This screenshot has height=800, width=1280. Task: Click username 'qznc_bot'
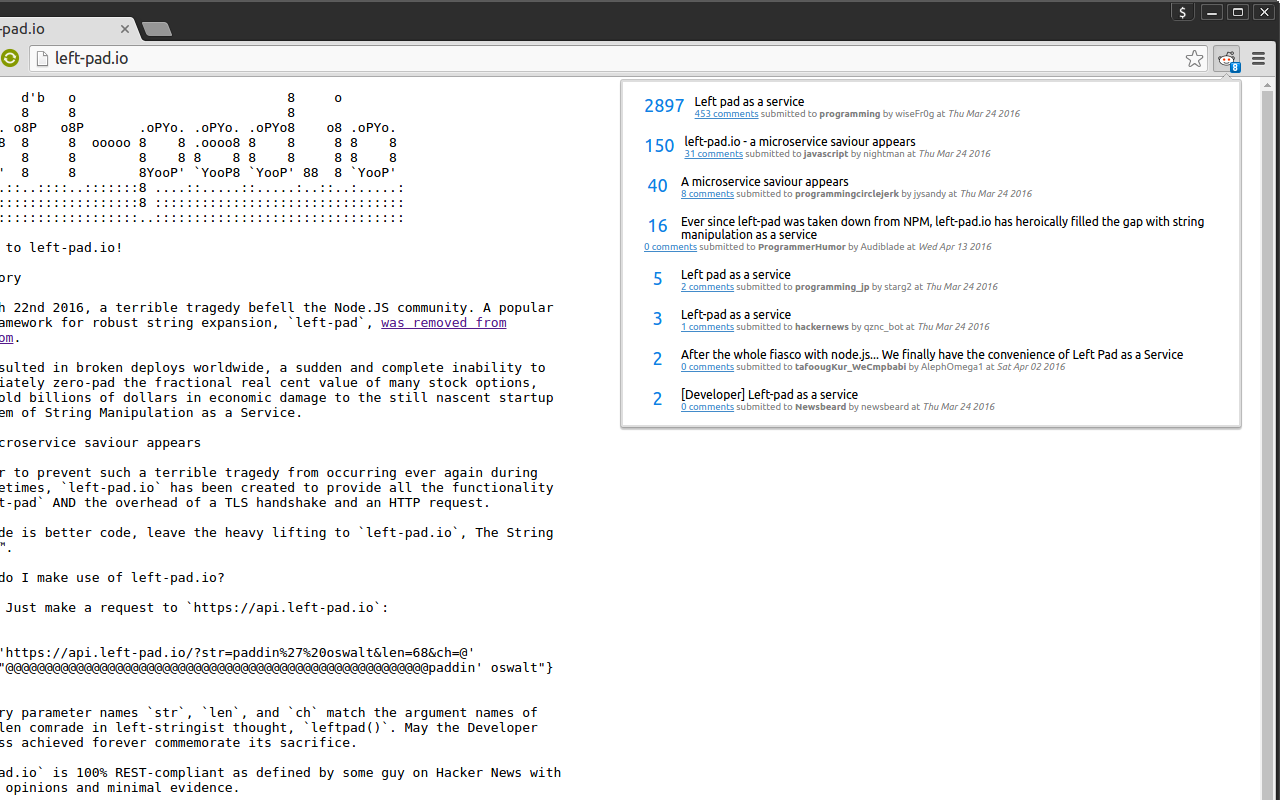pos(883,327)
